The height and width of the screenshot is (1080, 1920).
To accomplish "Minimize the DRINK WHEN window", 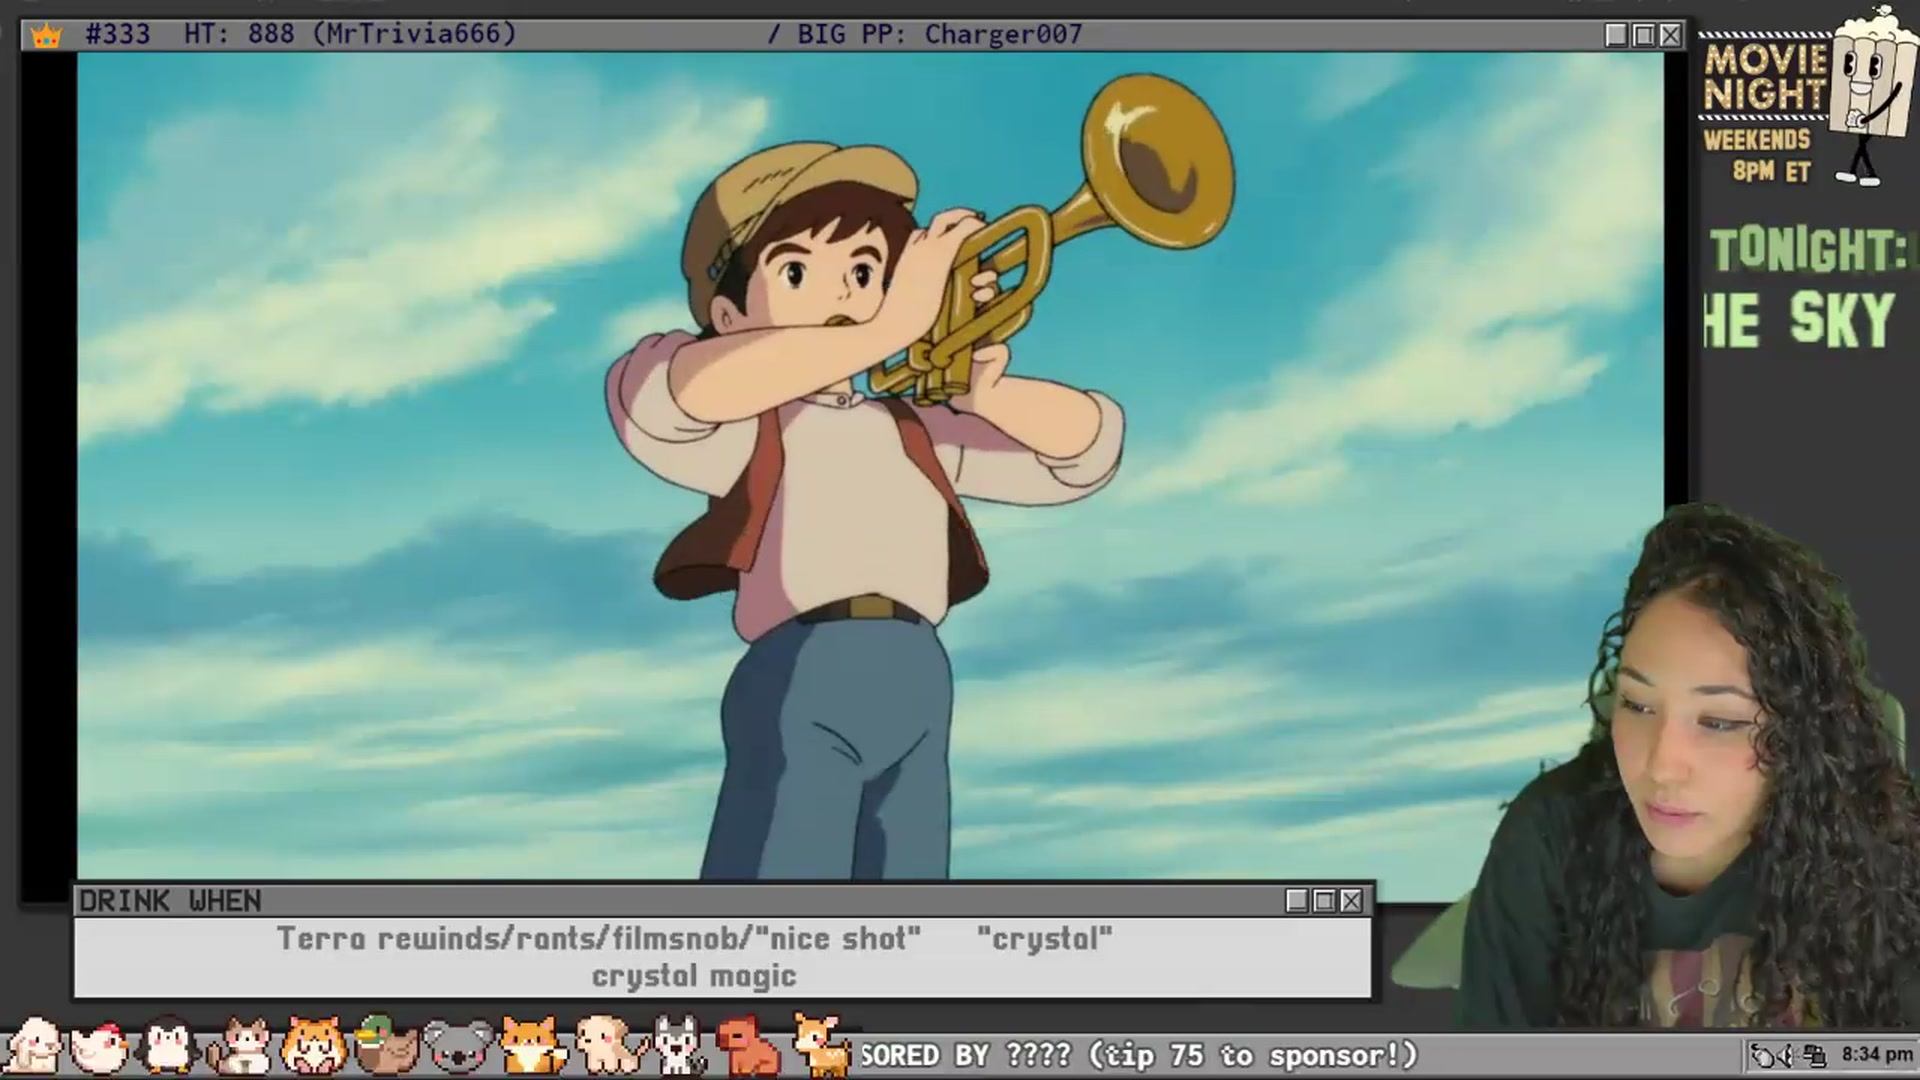I will coord(1297,901).
